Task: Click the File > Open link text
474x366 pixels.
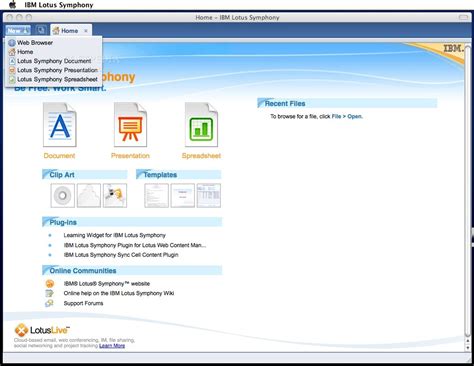Action: pyautogui.click(x=347, y=116)
